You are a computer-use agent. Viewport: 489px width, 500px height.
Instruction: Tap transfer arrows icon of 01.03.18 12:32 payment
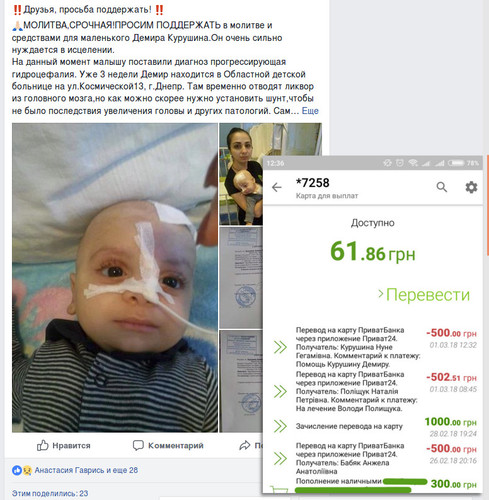pyautogui.click(x=280, y=347)
